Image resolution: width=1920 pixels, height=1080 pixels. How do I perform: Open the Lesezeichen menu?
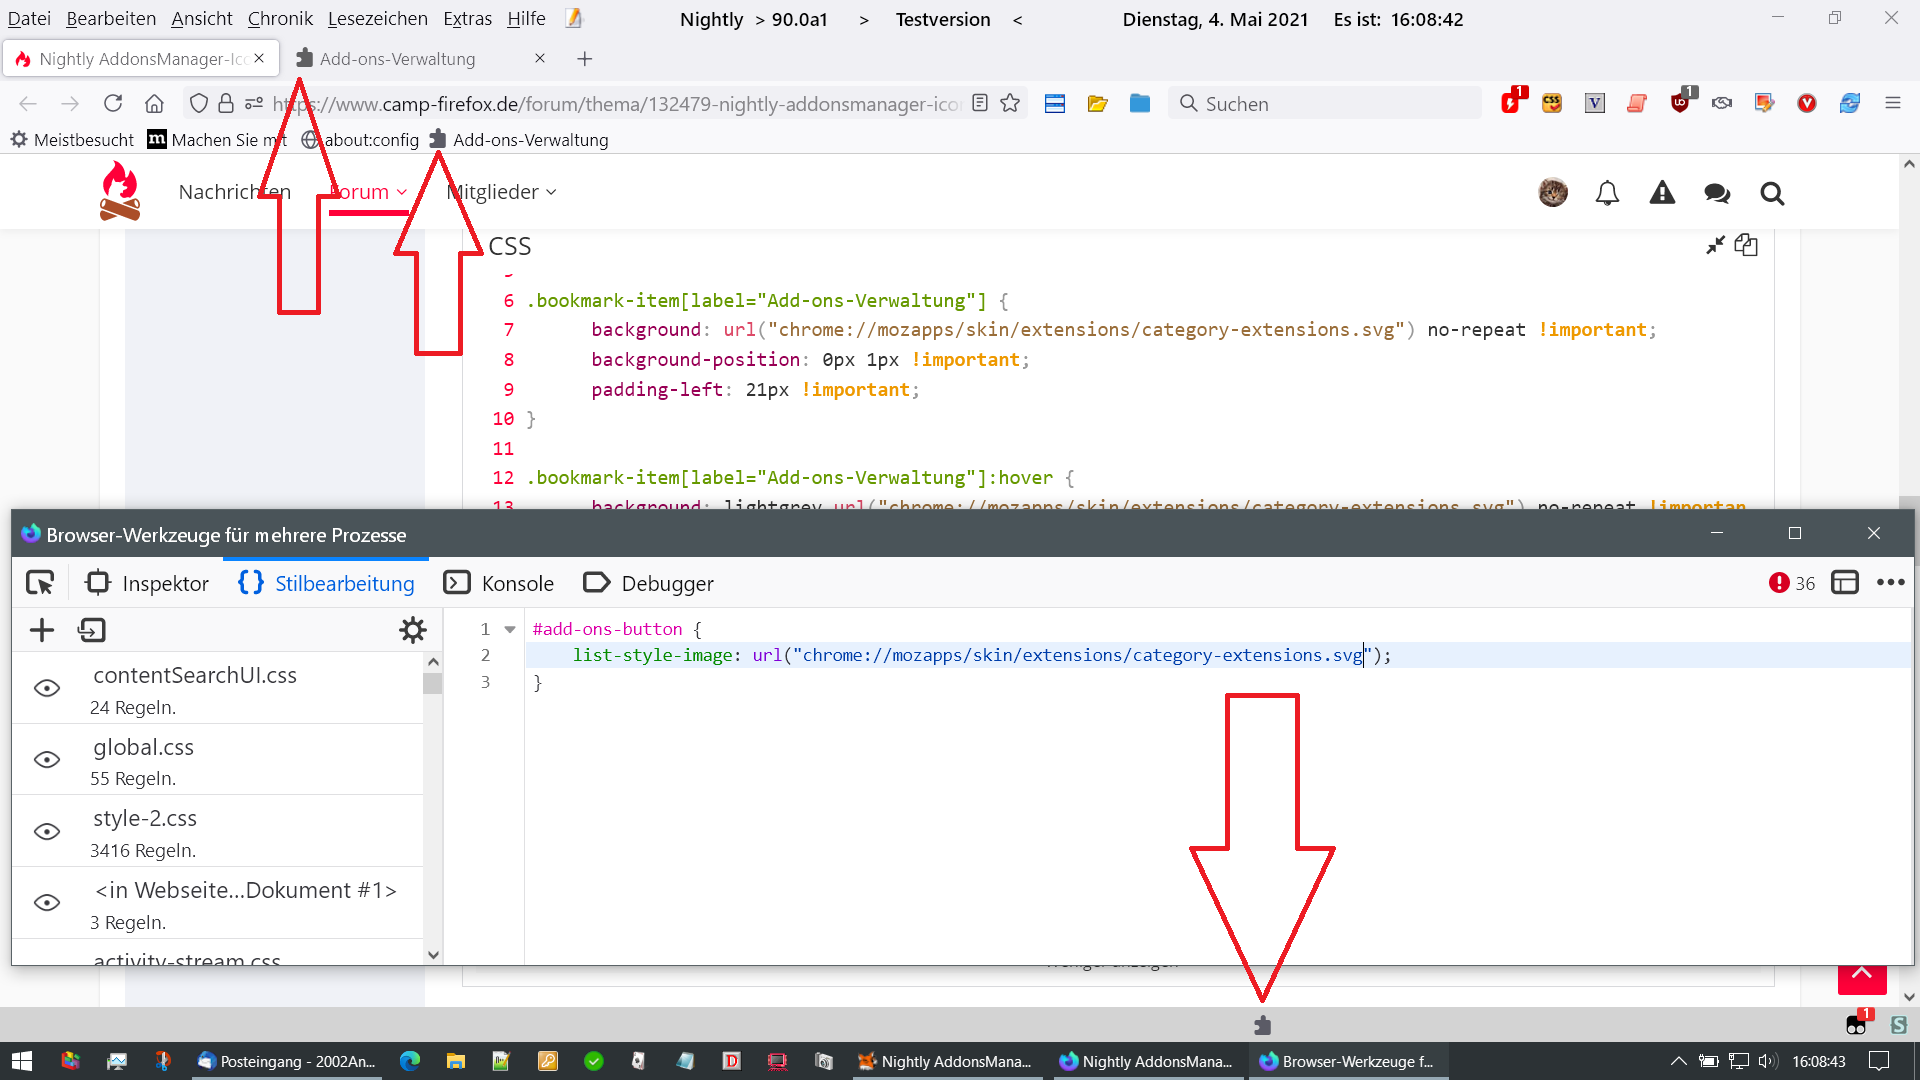pos(377,19)
